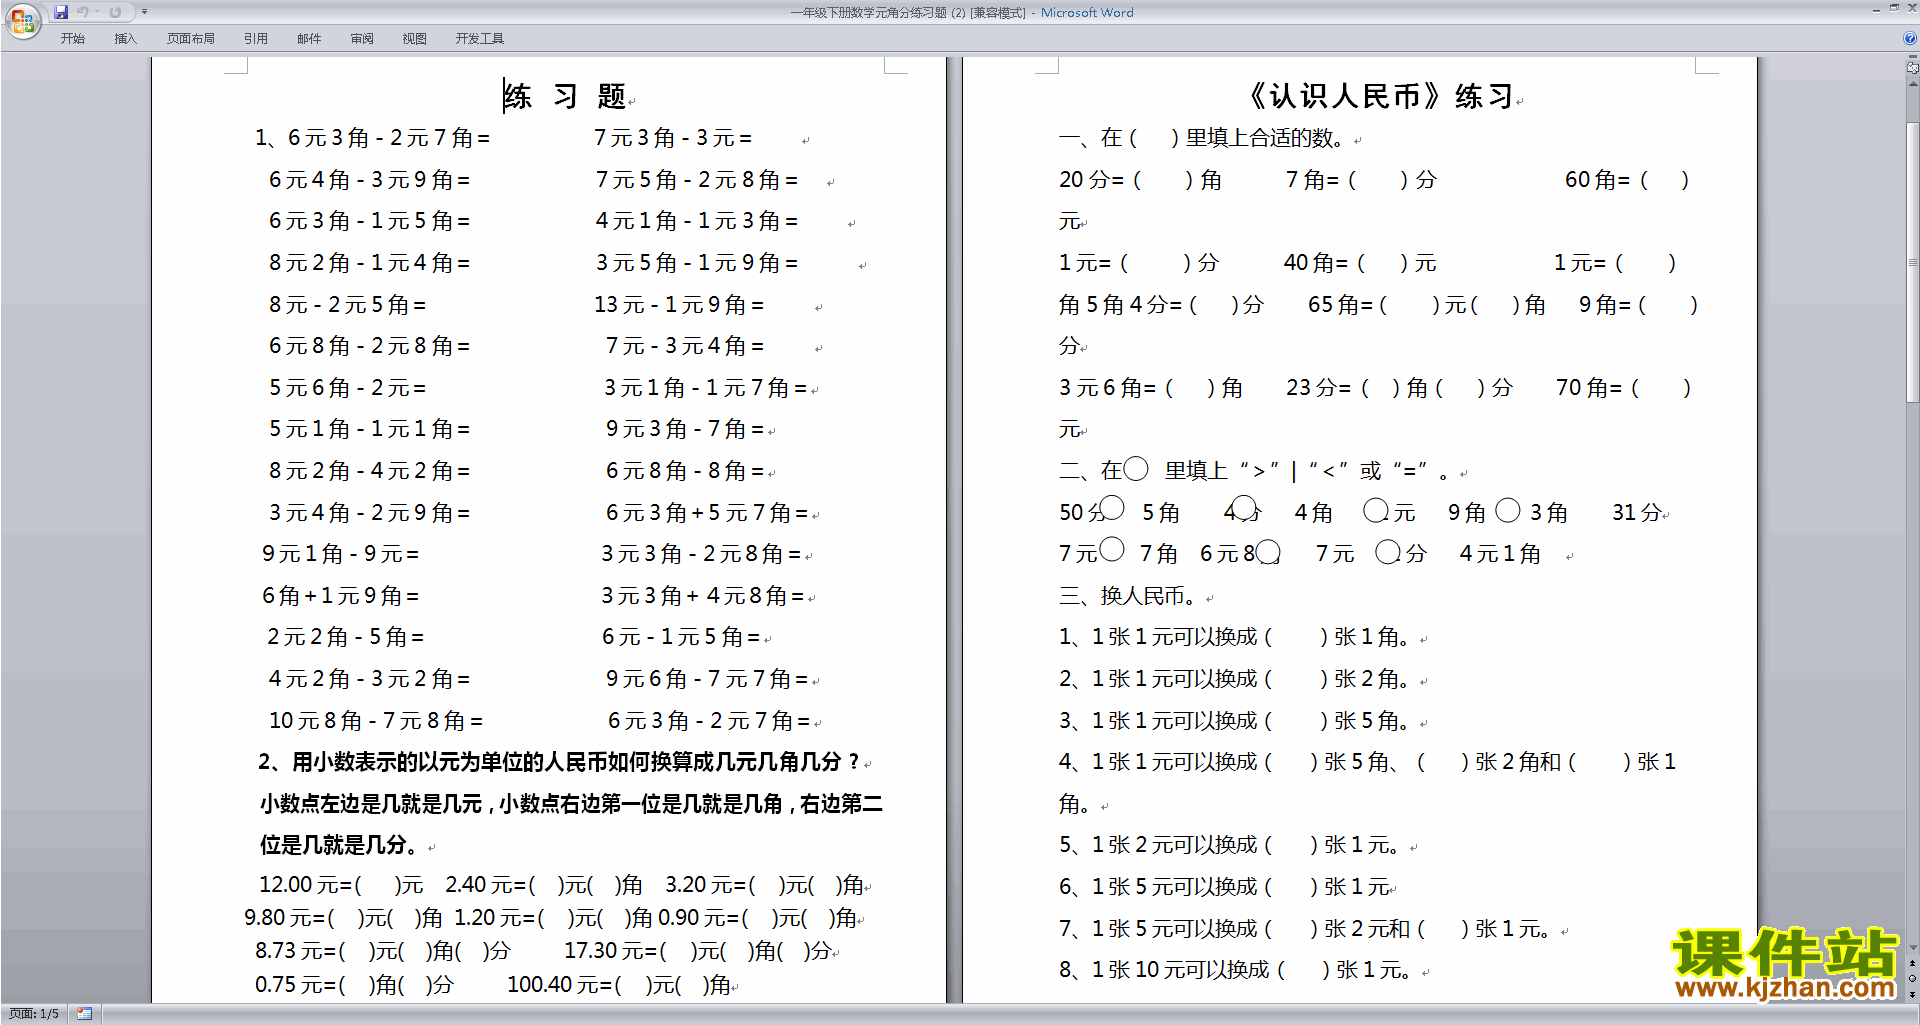Click the circle after 50分
The width and height of the screenshot is (1920, 1025).
click(x=1111, y=507)
